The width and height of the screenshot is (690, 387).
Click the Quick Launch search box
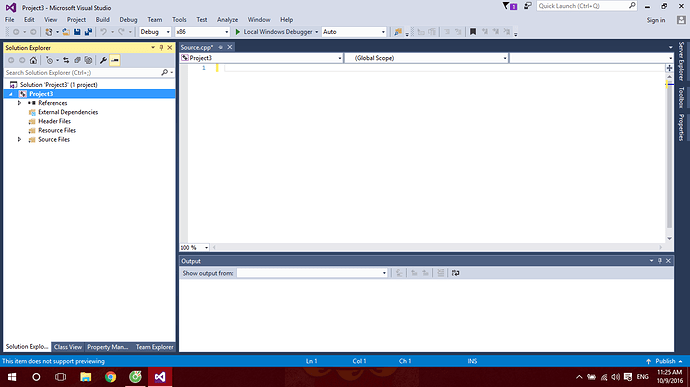[x=587, y=6]
